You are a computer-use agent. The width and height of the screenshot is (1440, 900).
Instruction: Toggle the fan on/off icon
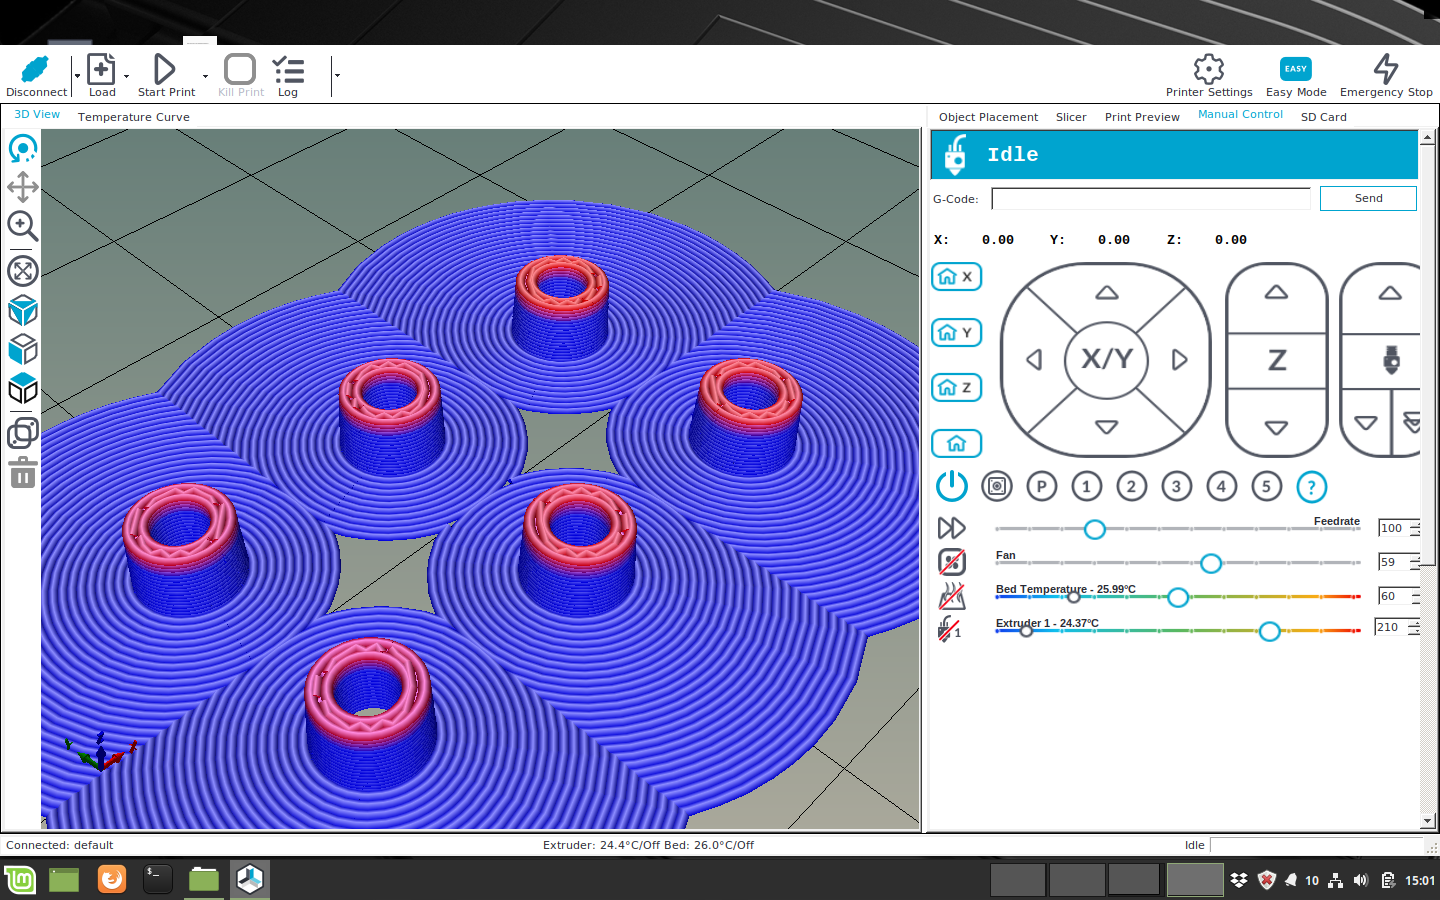[951, 562]
